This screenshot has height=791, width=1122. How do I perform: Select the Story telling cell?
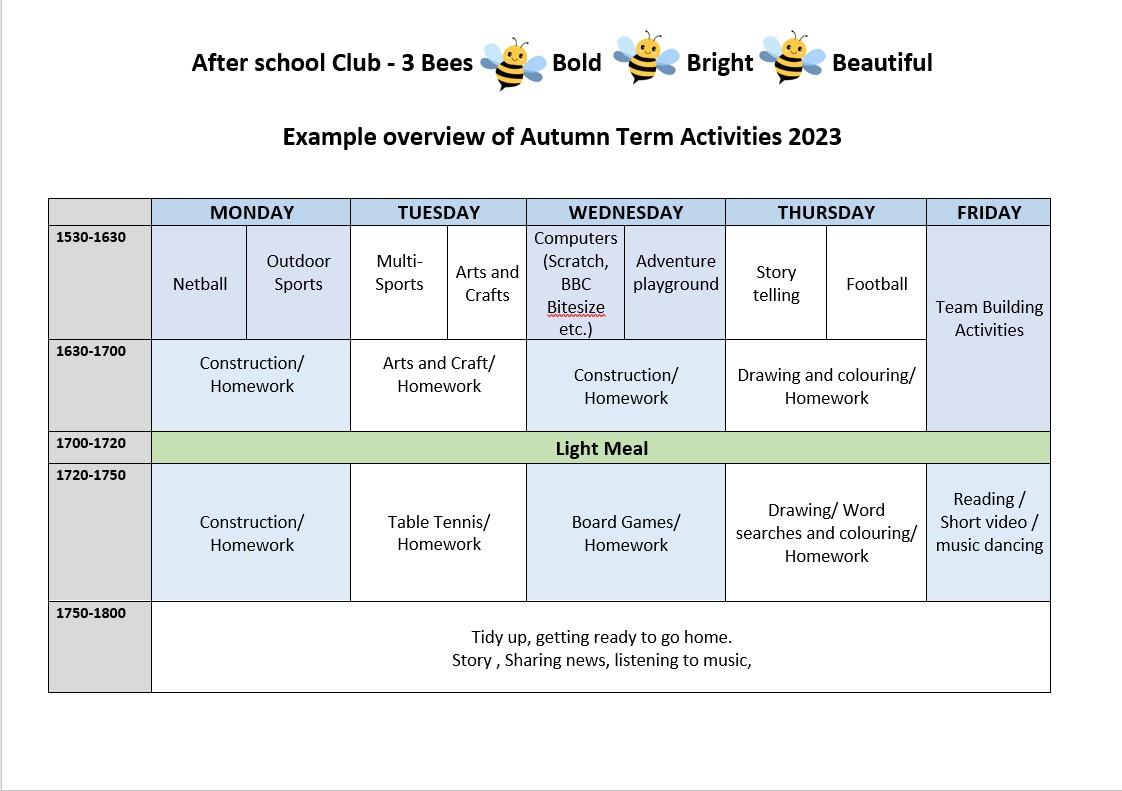point(776,283)
